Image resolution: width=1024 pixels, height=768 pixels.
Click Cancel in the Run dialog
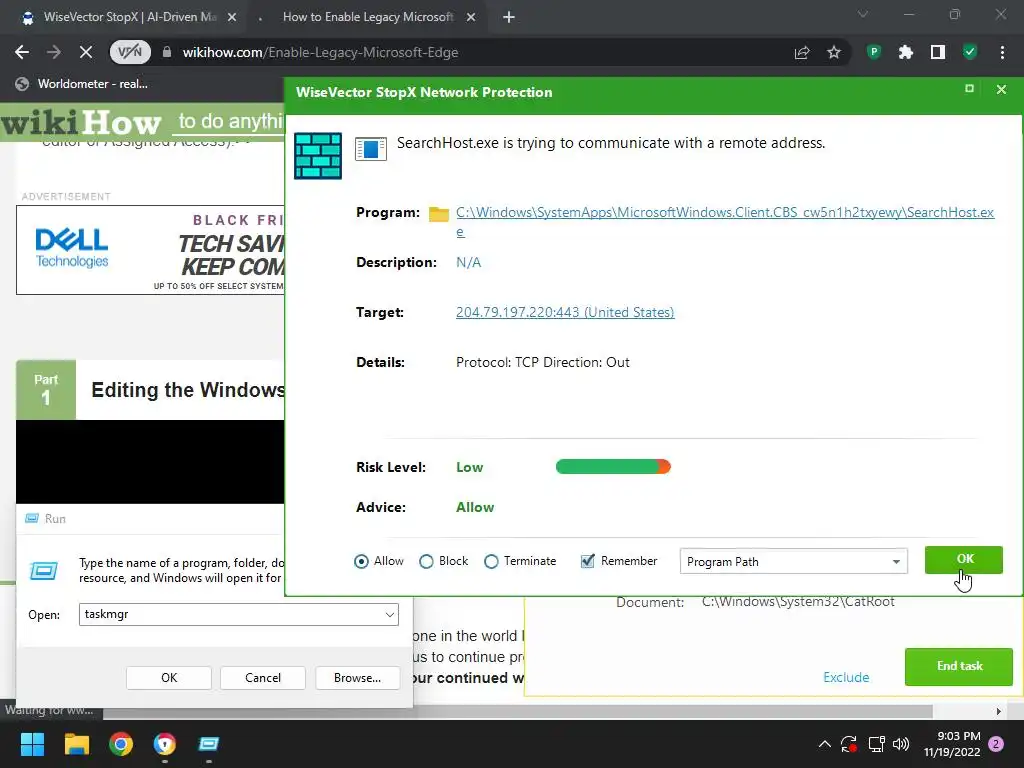[263, 678]
